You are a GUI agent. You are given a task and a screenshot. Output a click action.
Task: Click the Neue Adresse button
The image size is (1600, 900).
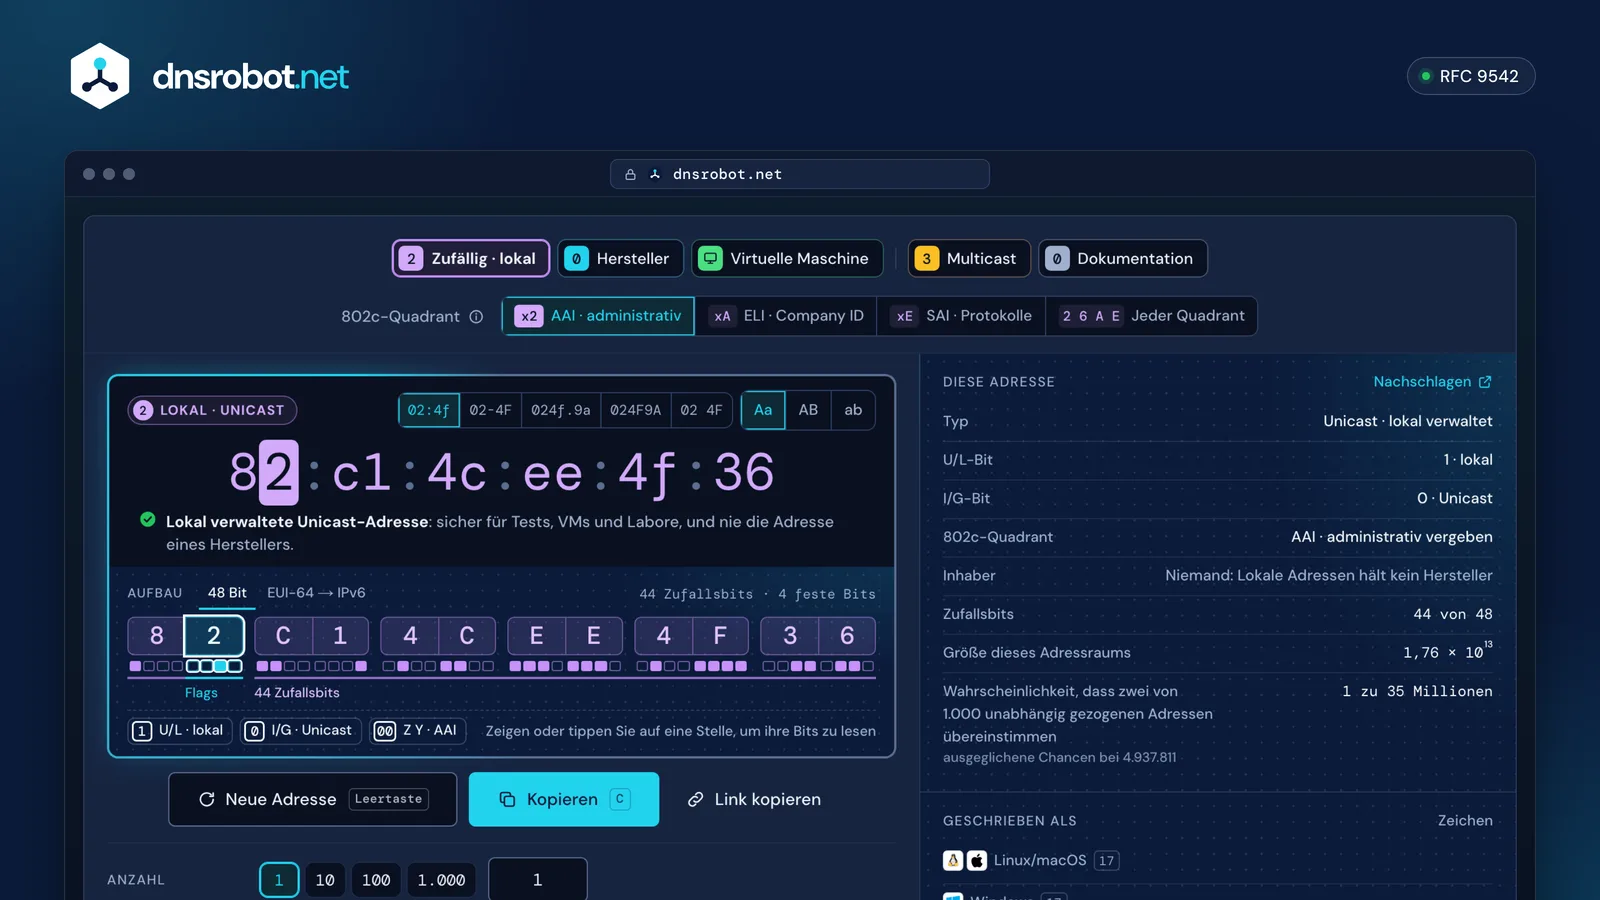click(x=313, y=799)
